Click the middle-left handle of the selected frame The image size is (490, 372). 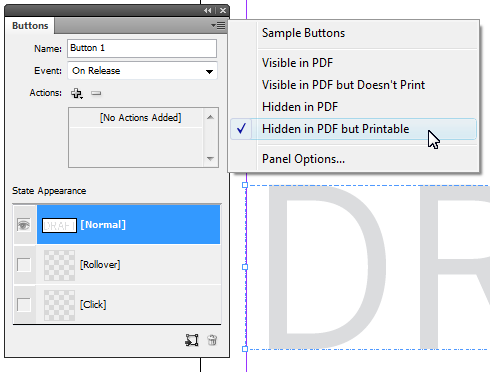[245, 267]
